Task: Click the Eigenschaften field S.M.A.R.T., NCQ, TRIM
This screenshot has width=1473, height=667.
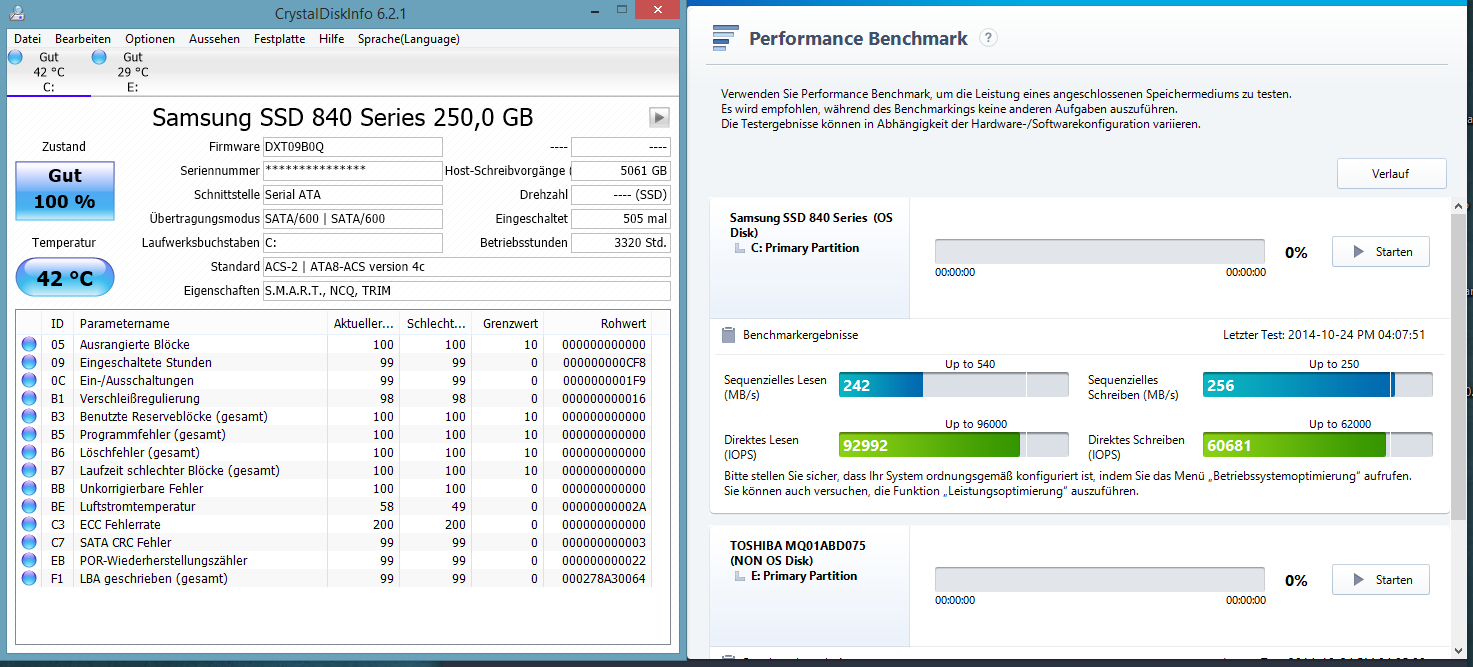Action: click(x=466, y=291)
